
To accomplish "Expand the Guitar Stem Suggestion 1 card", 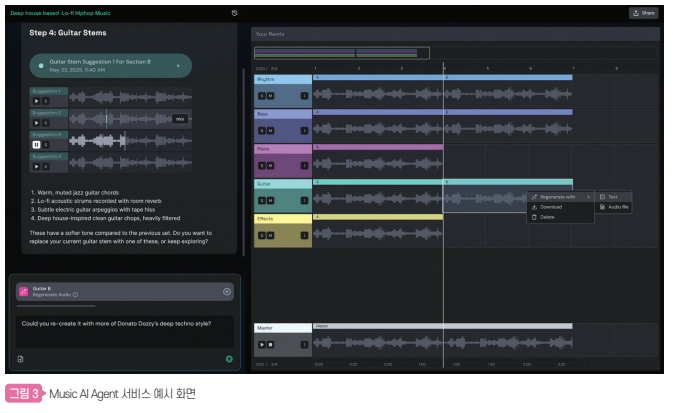I will point(179,66).
